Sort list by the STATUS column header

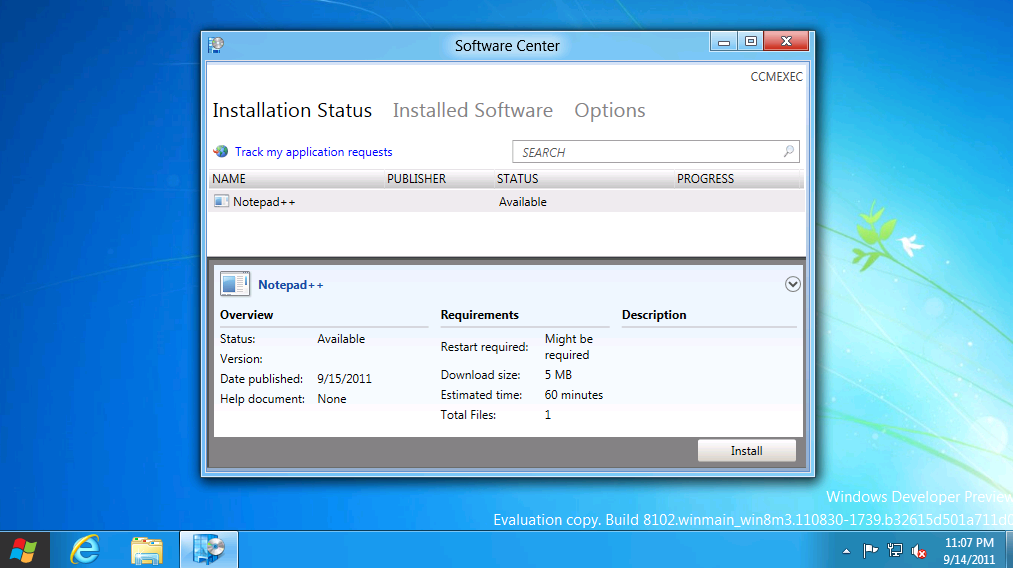point(517,179)
